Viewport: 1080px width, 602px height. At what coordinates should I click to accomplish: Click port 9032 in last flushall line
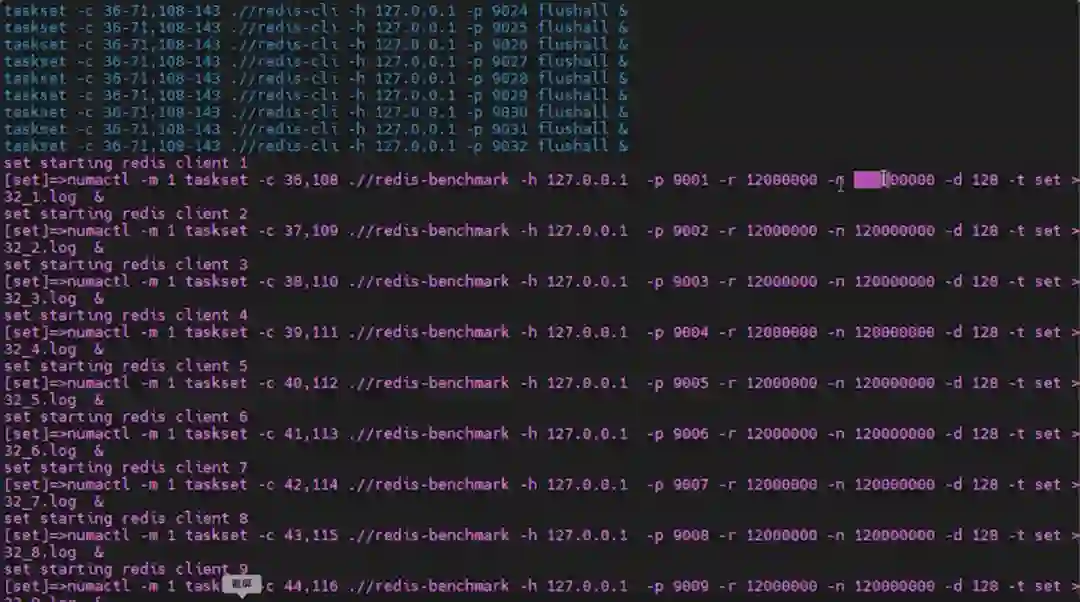(x=510, y=146)
